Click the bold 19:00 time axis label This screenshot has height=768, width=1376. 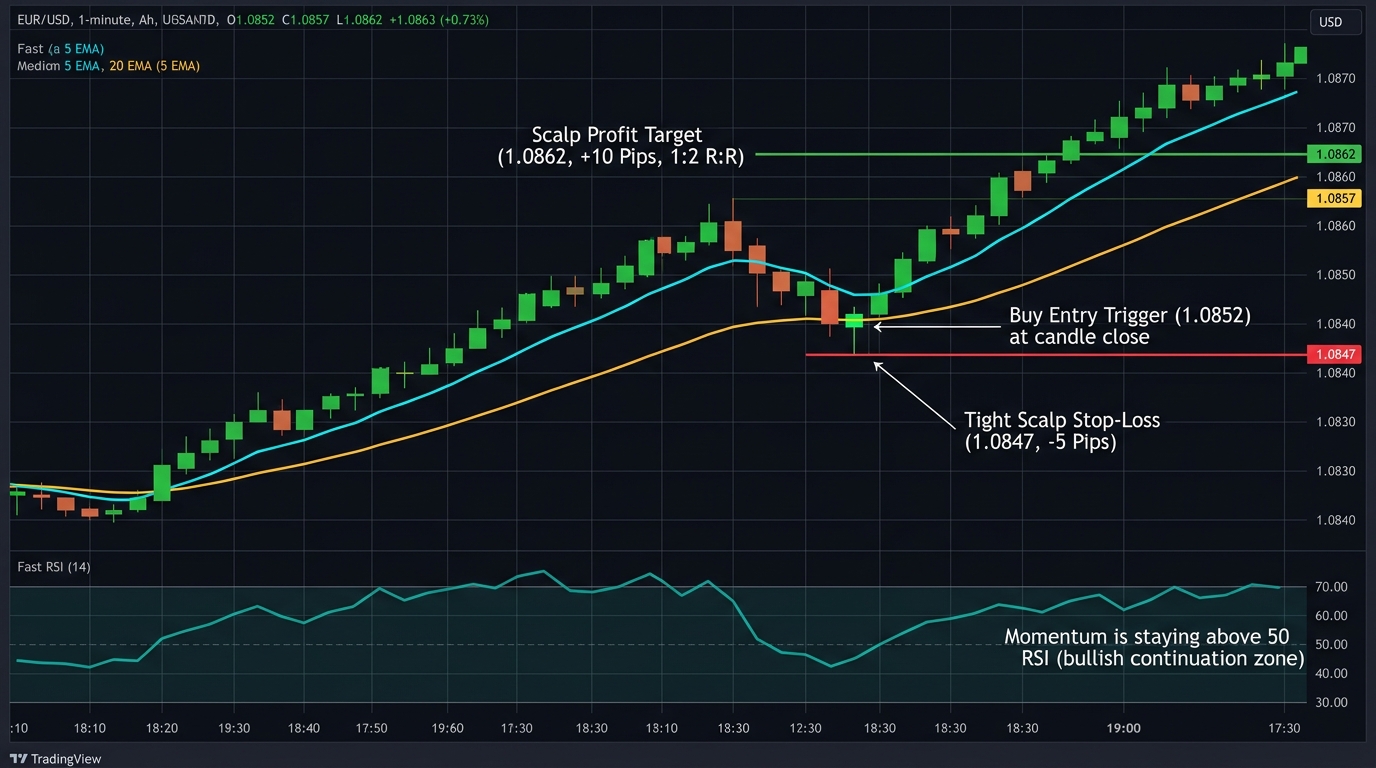1123,728
